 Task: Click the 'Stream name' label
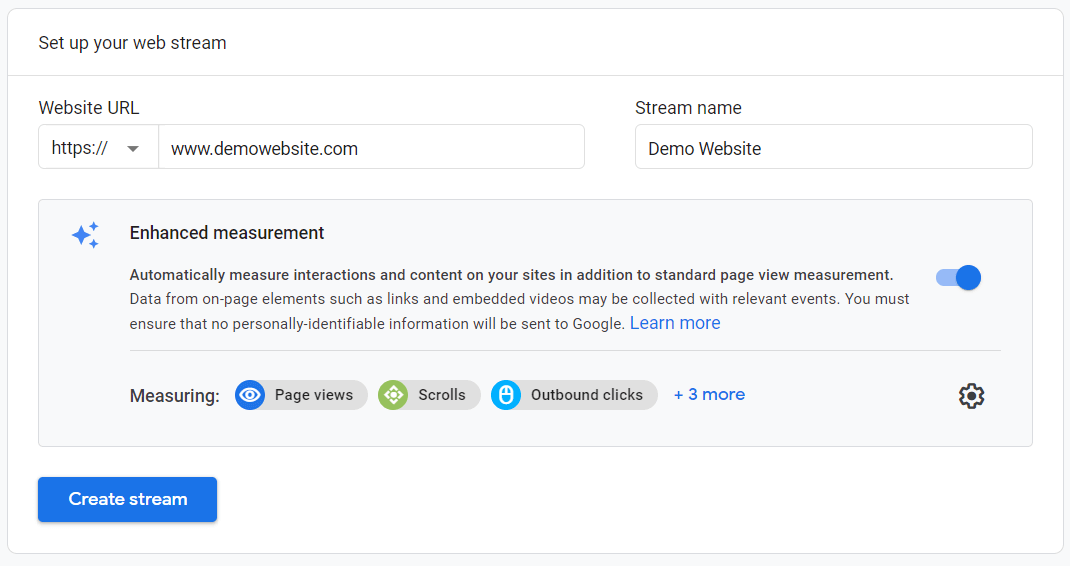tap(688, 108)
